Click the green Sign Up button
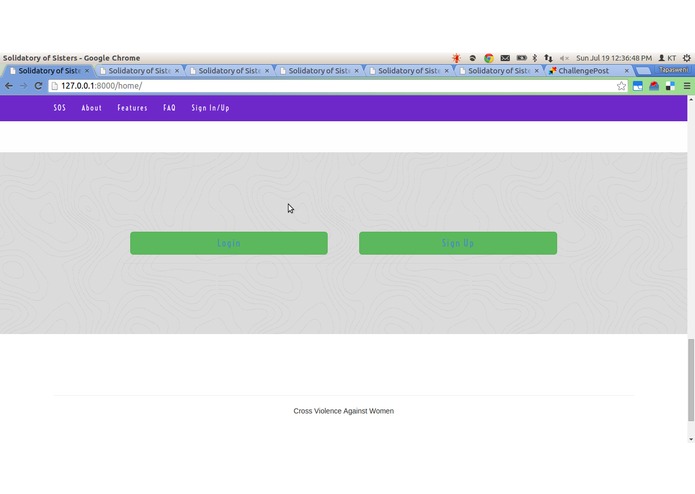This screenshot has height=494, width=695. click(x=458, y=243)
